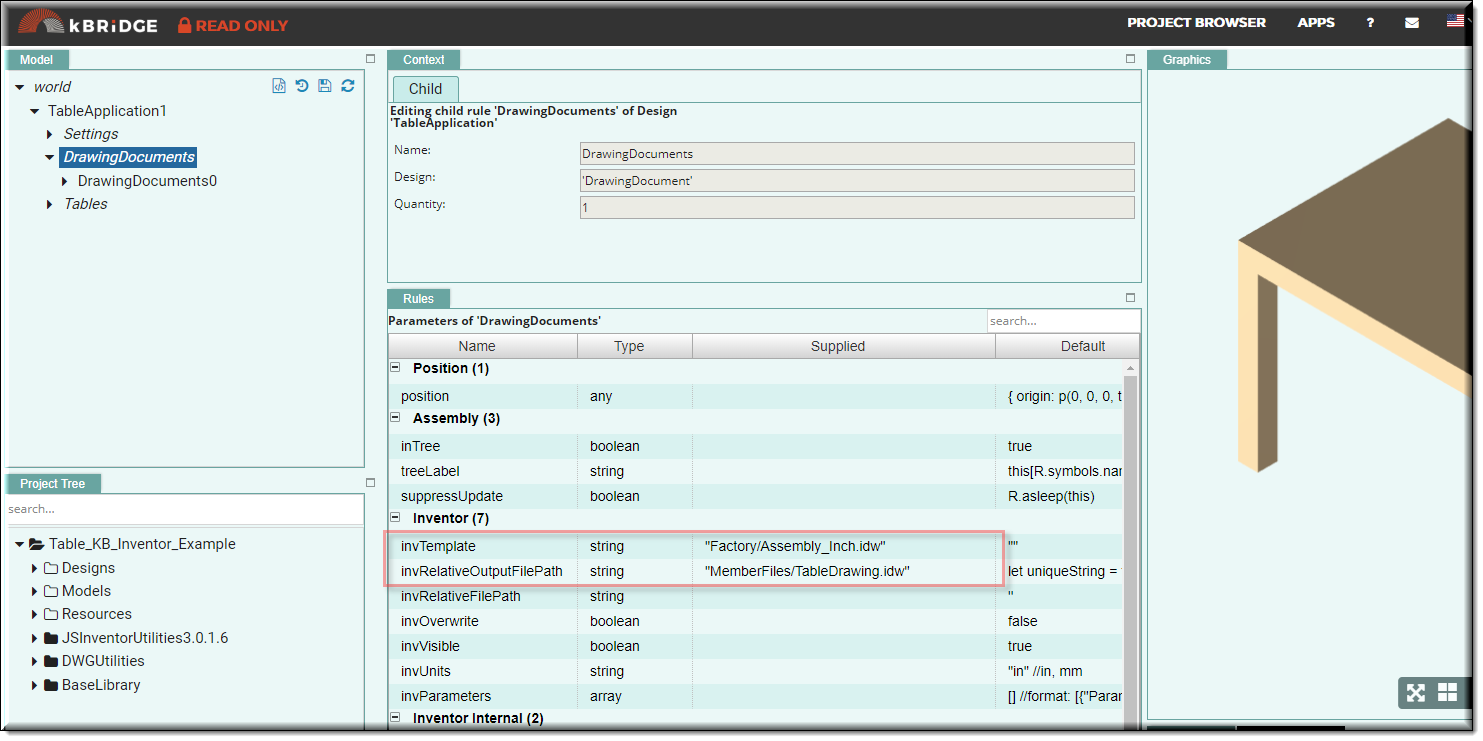The image size is (1483, 741).
Task: Select the Resources folder label
Action: pos(97,614)
